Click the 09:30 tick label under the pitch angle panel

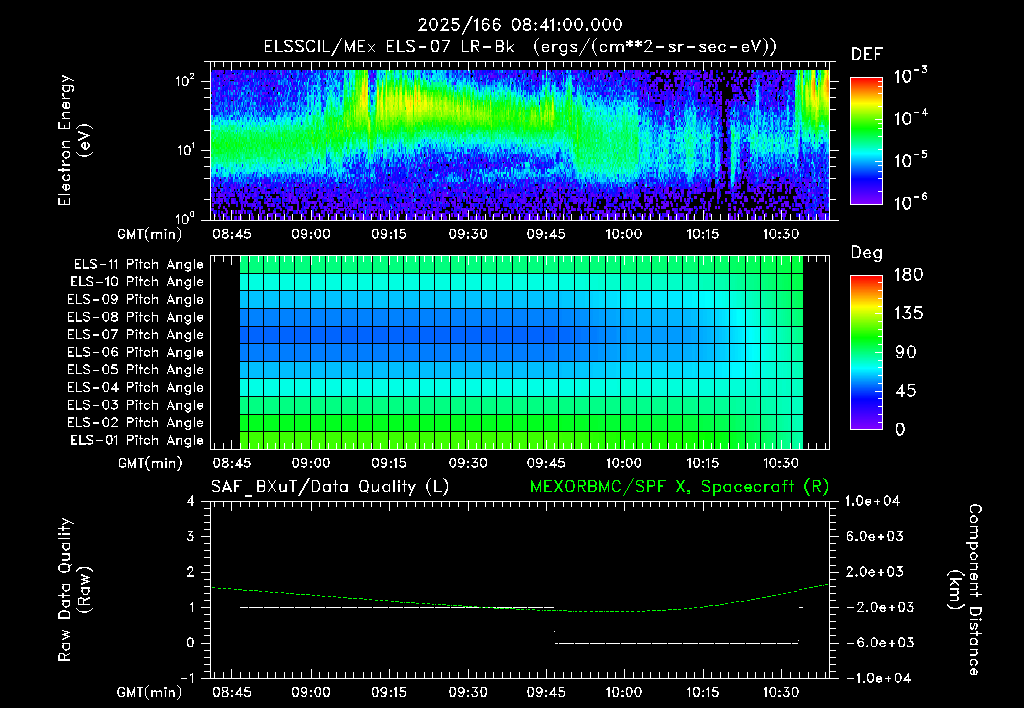[x=468, y=463]
